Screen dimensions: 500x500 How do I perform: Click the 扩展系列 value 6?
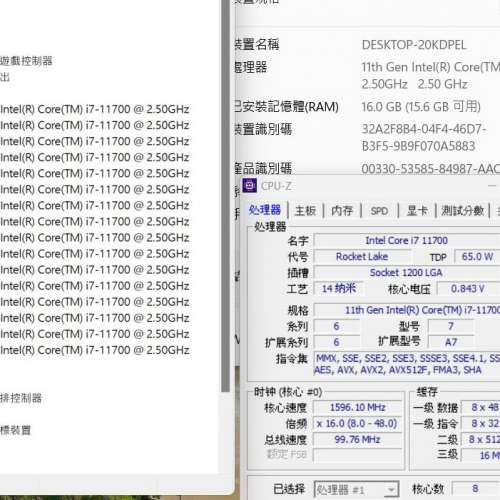pos(337,342)
